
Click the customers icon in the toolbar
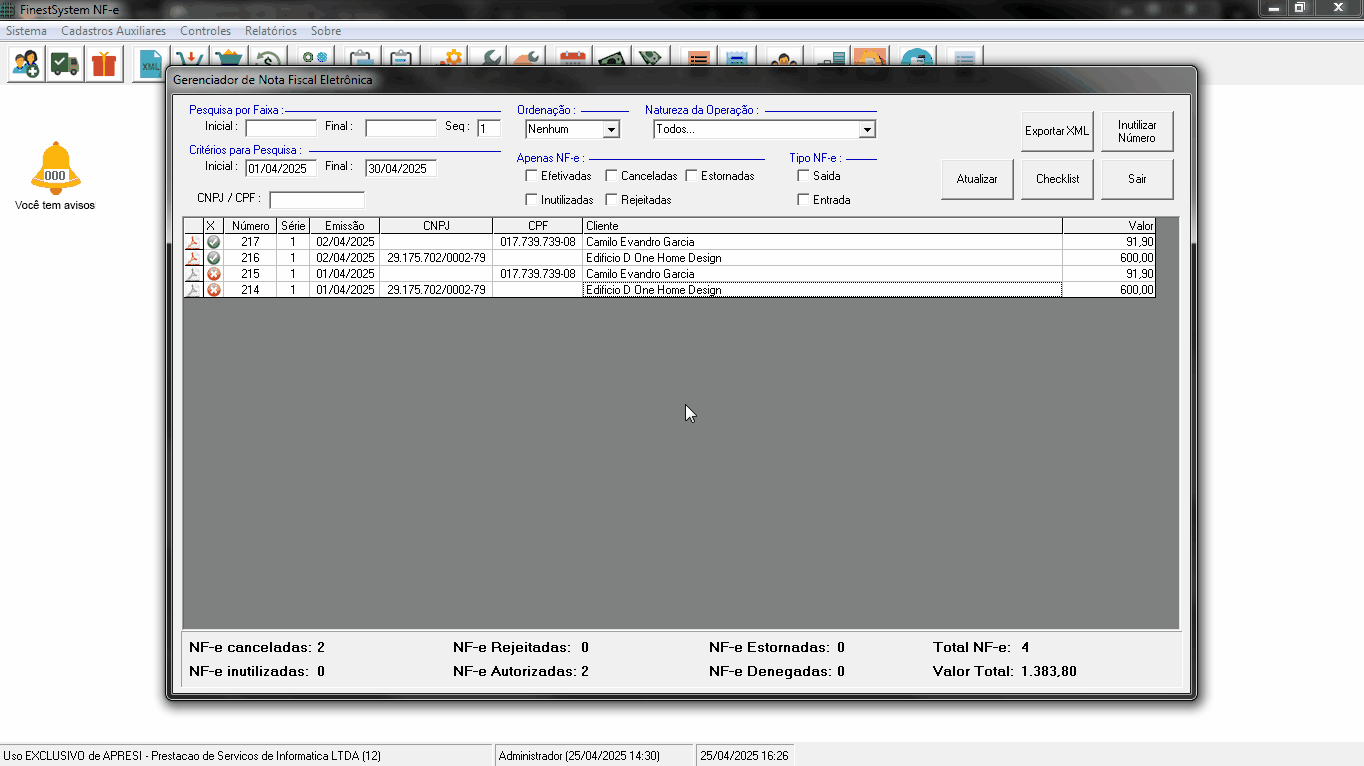(27, 64)
